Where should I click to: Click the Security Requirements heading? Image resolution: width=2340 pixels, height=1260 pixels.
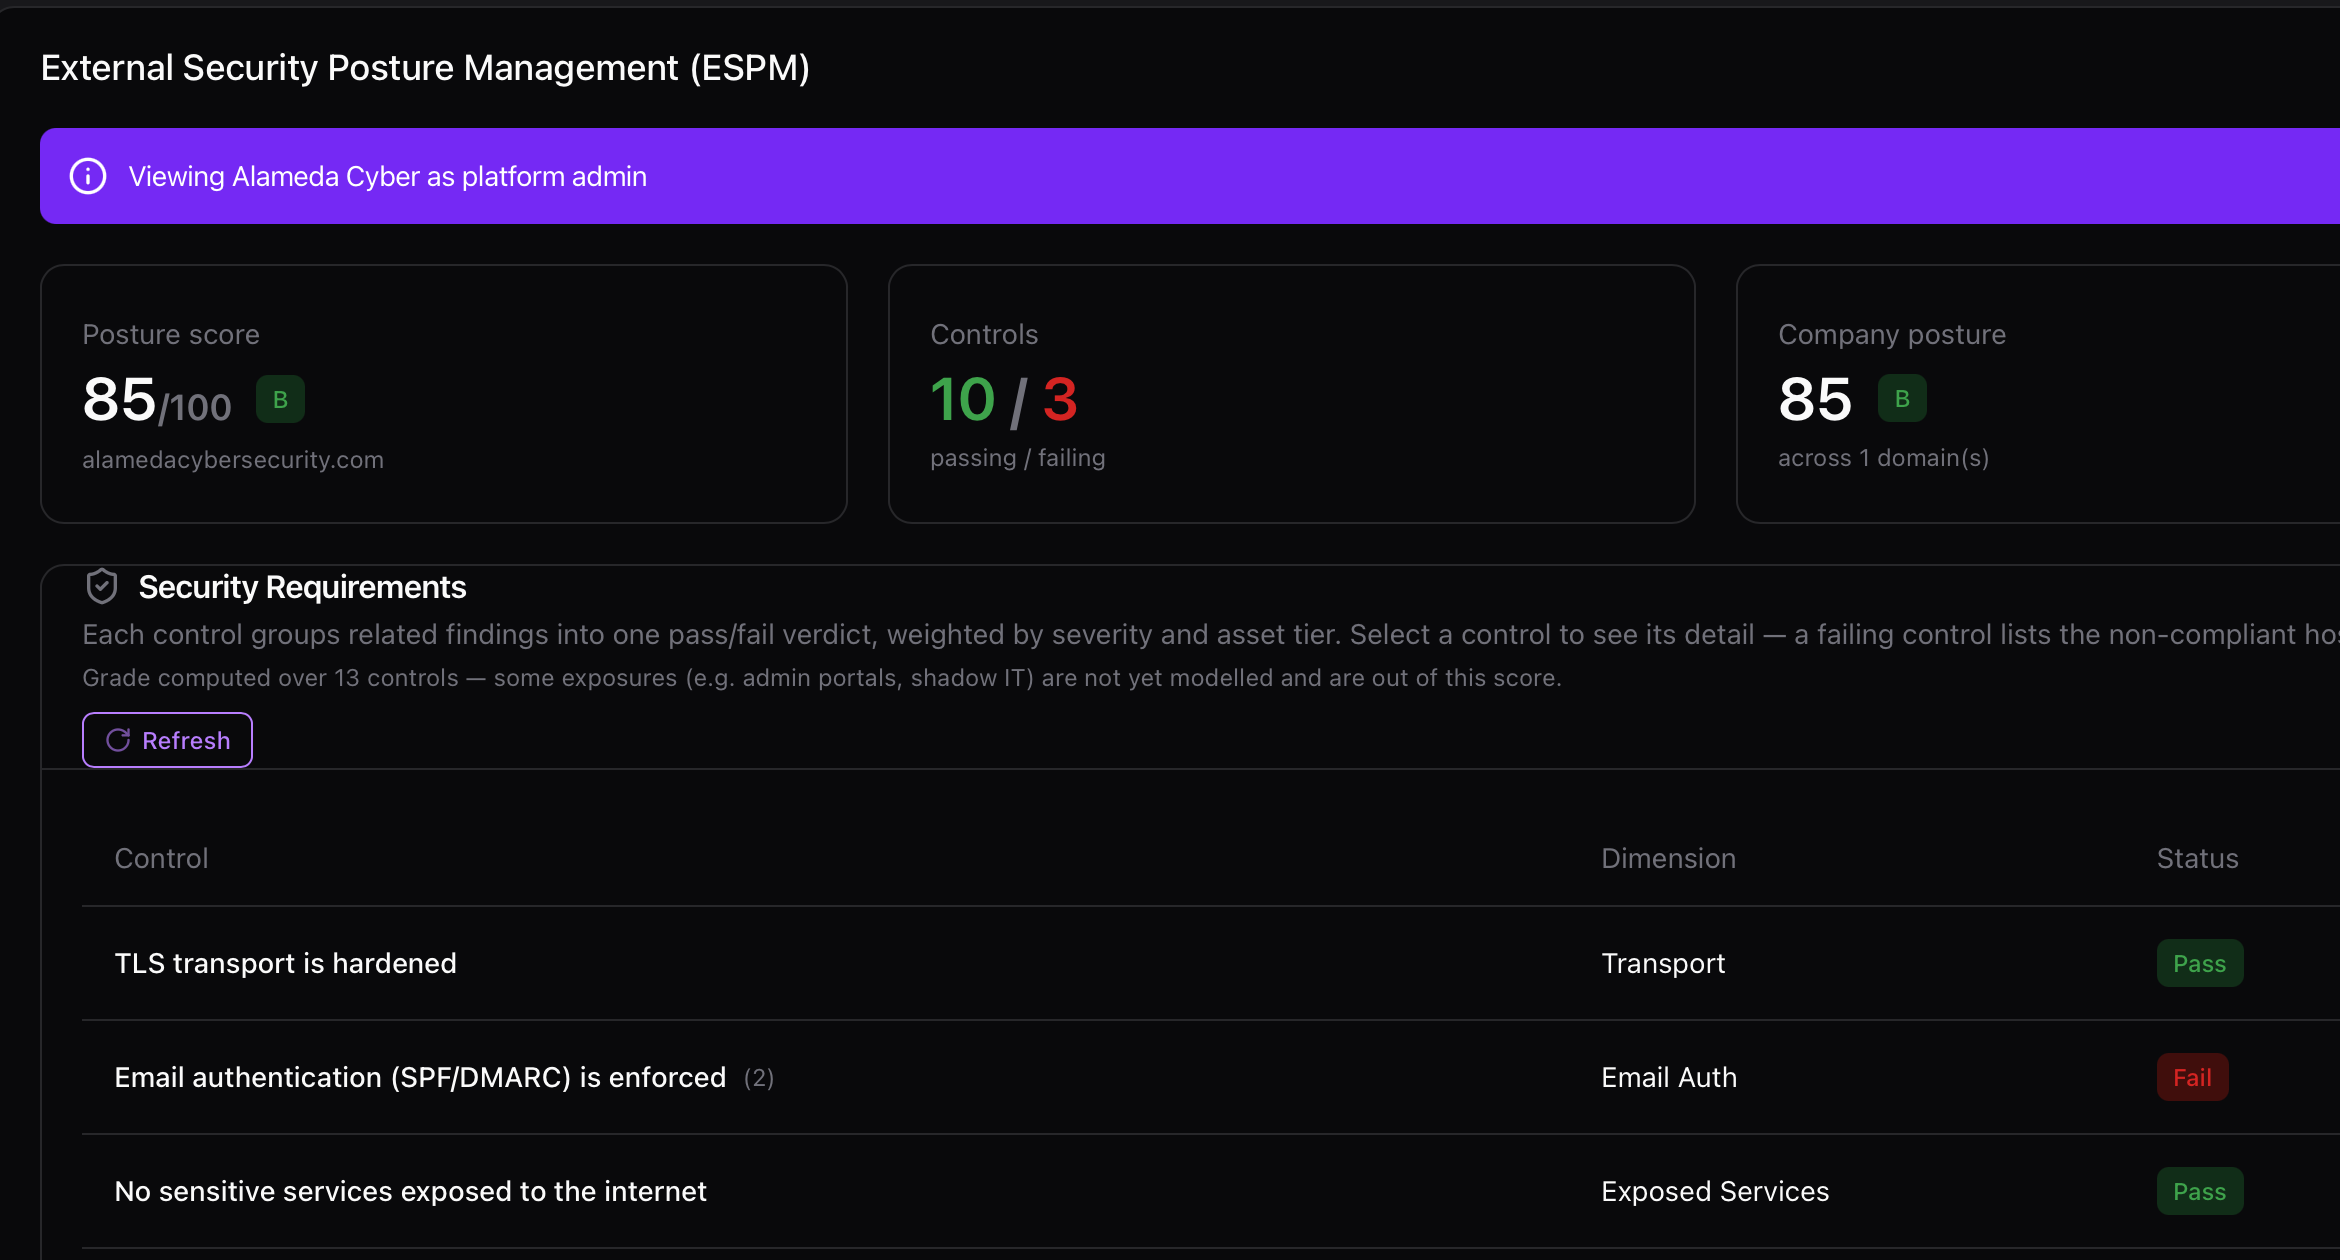click(302, 586)
